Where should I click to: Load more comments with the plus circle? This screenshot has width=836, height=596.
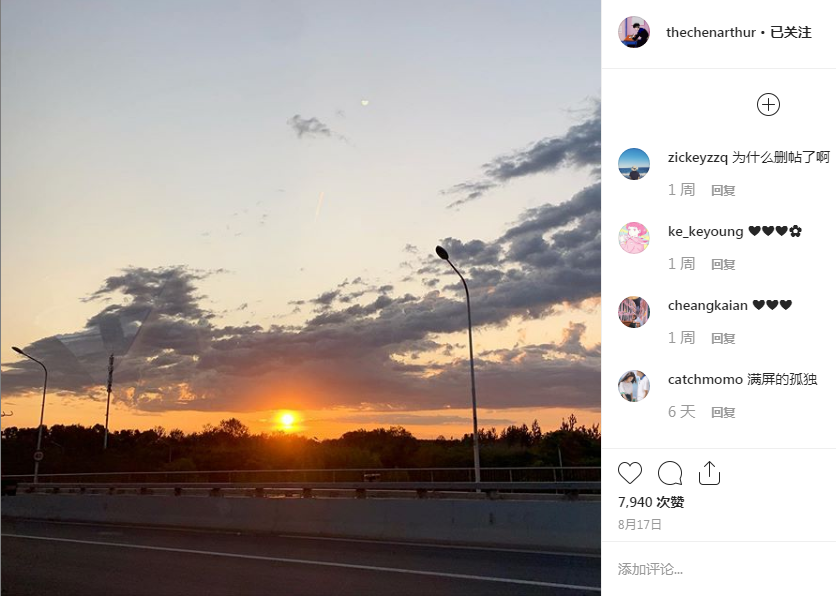point(768,104)
